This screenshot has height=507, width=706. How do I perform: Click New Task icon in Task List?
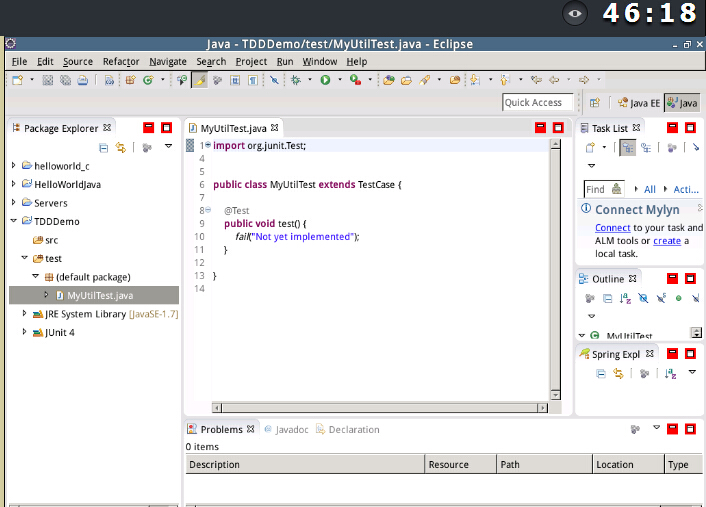click(590, 147)
